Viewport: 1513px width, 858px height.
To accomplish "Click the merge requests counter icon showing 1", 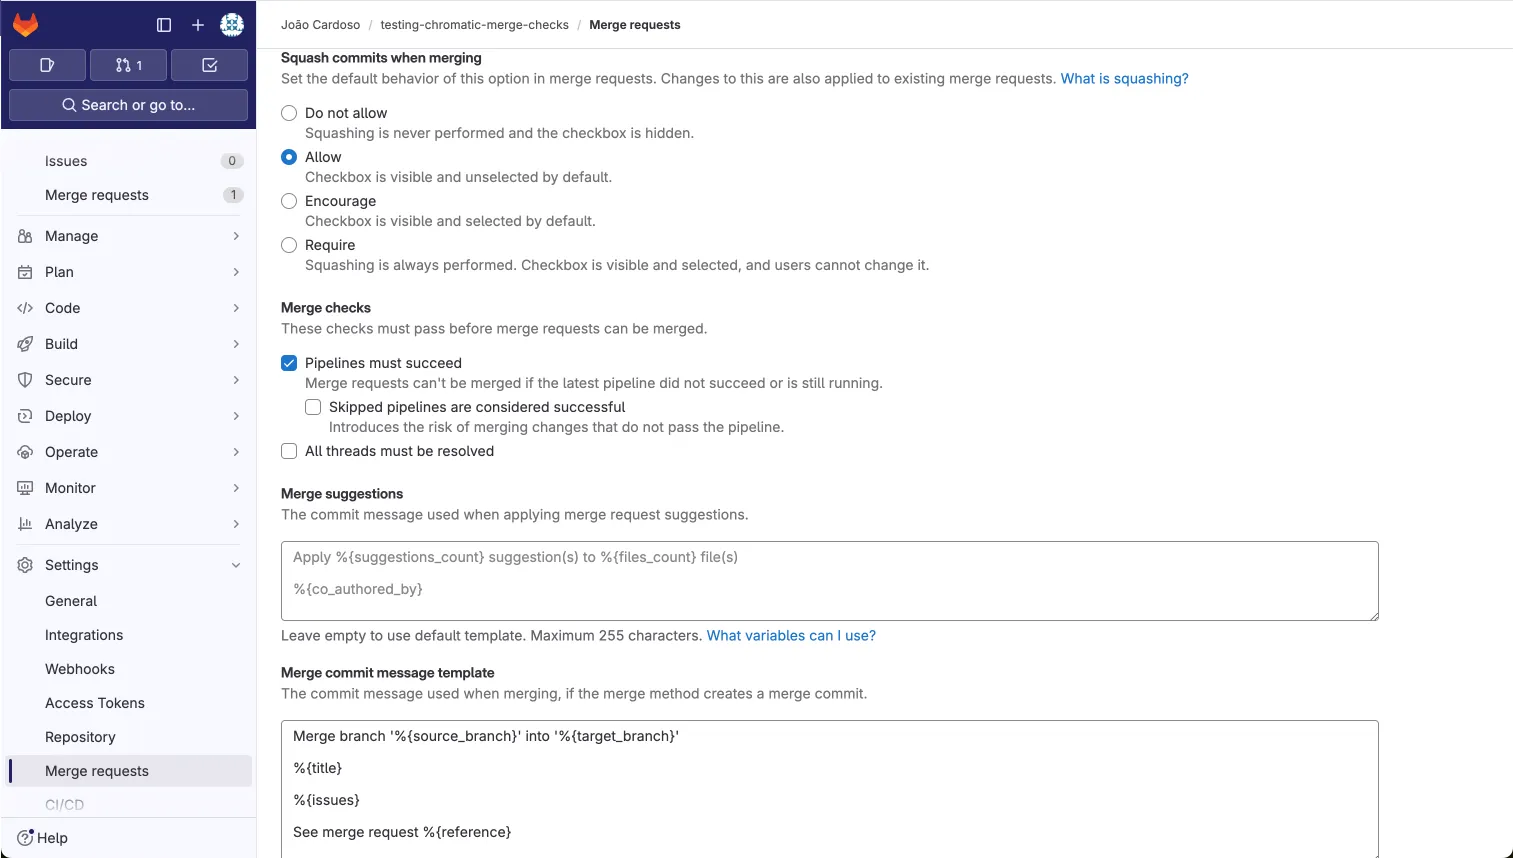I will (128, 64).
